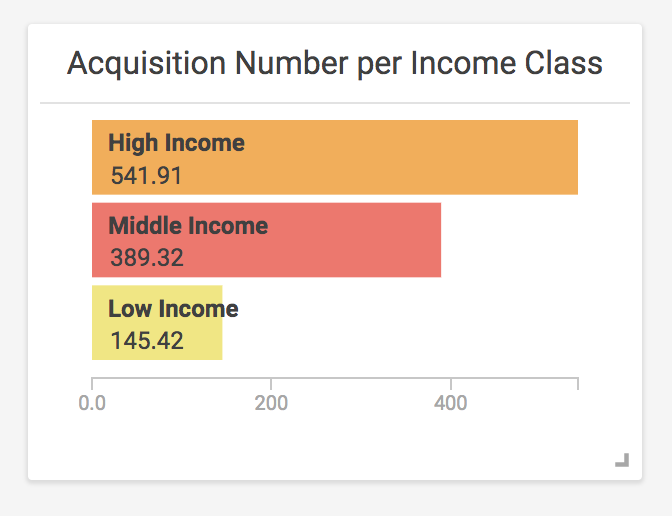Click the resize handle icon in card corner
Screen dimensions: 672x516
(x=622, y=460)
